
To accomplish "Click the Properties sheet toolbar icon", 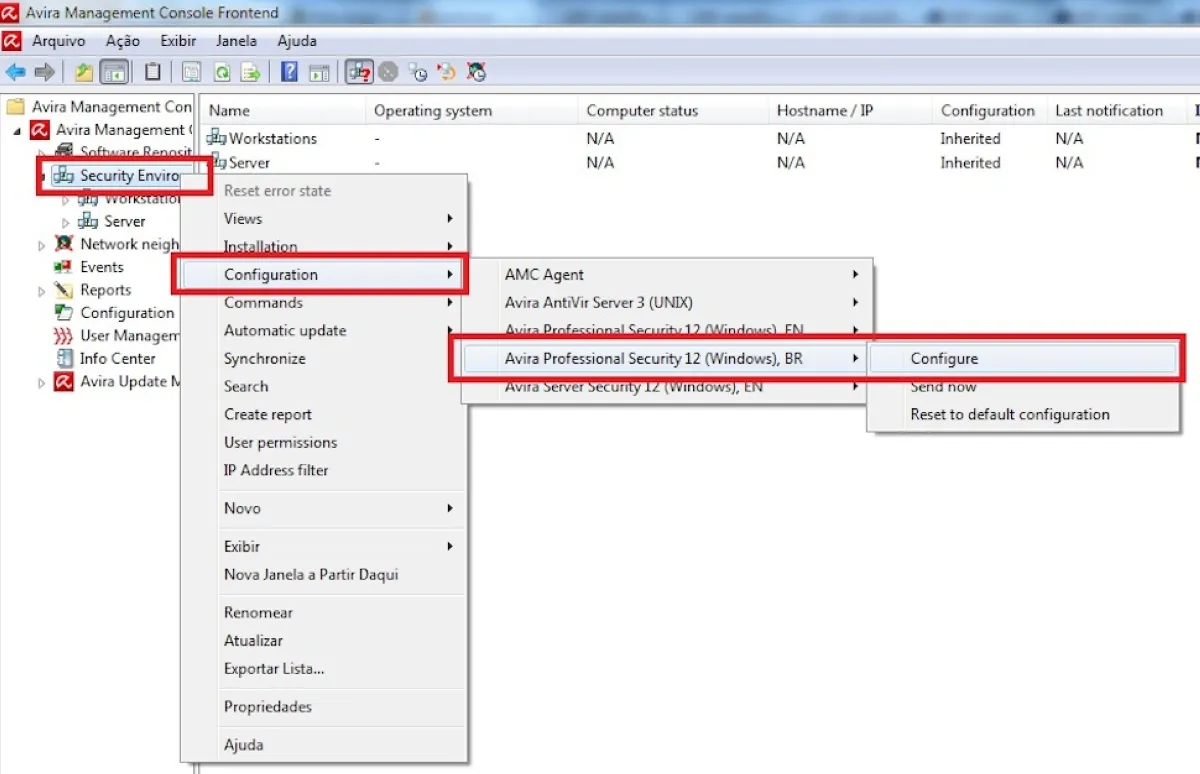I will click(x=191, y=72).
